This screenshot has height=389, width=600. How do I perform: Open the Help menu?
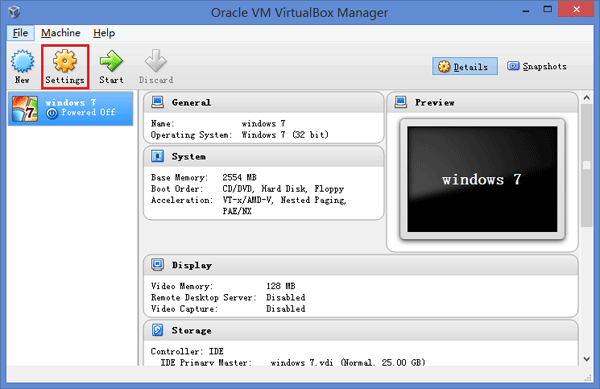tap(104, 33)
